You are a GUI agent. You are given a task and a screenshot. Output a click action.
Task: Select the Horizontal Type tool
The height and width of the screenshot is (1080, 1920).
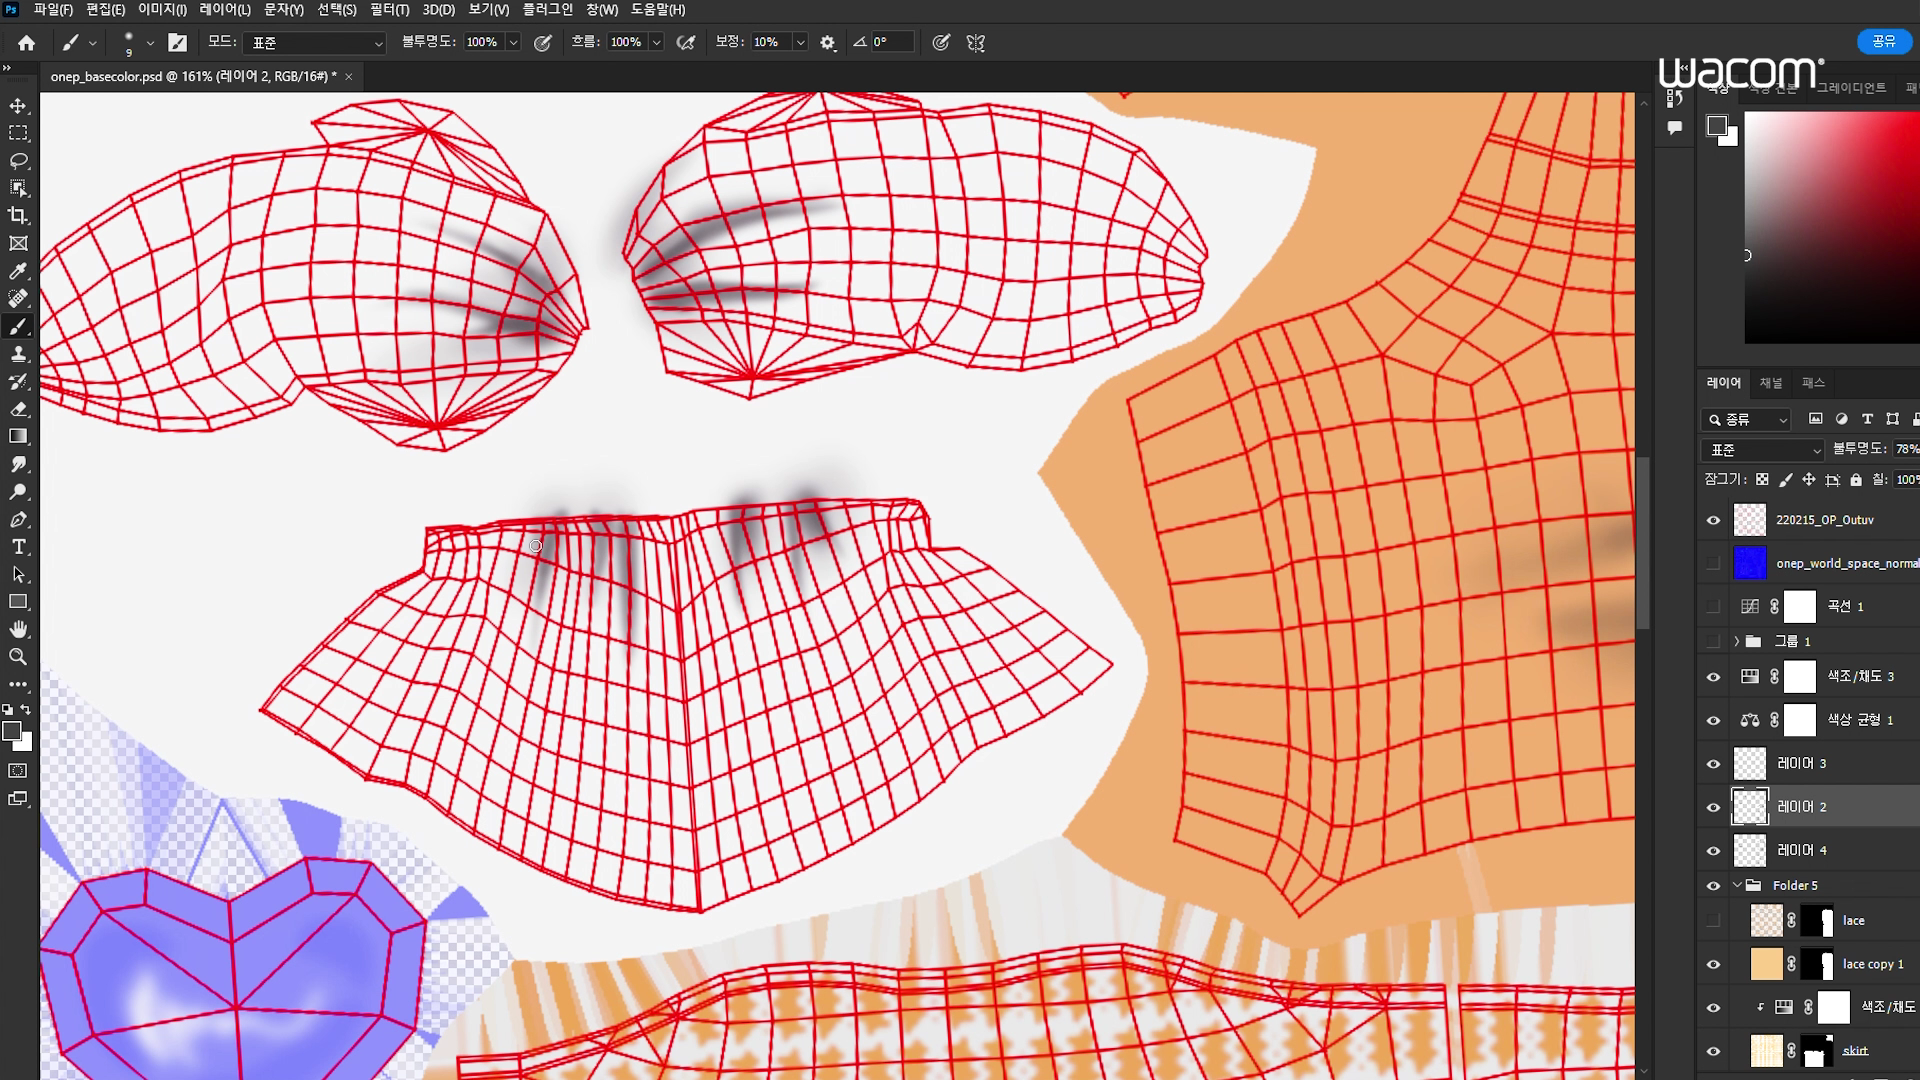(18, 547)
